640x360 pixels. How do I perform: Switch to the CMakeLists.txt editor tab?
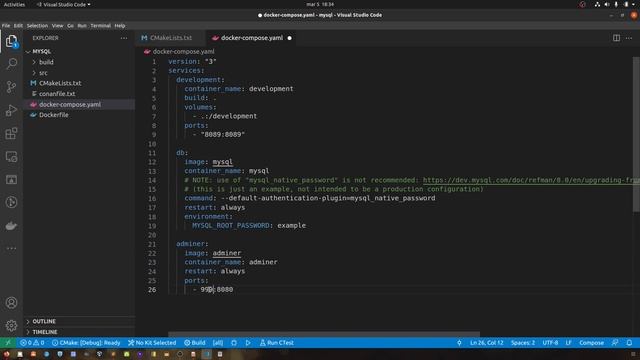coord(171,38)
